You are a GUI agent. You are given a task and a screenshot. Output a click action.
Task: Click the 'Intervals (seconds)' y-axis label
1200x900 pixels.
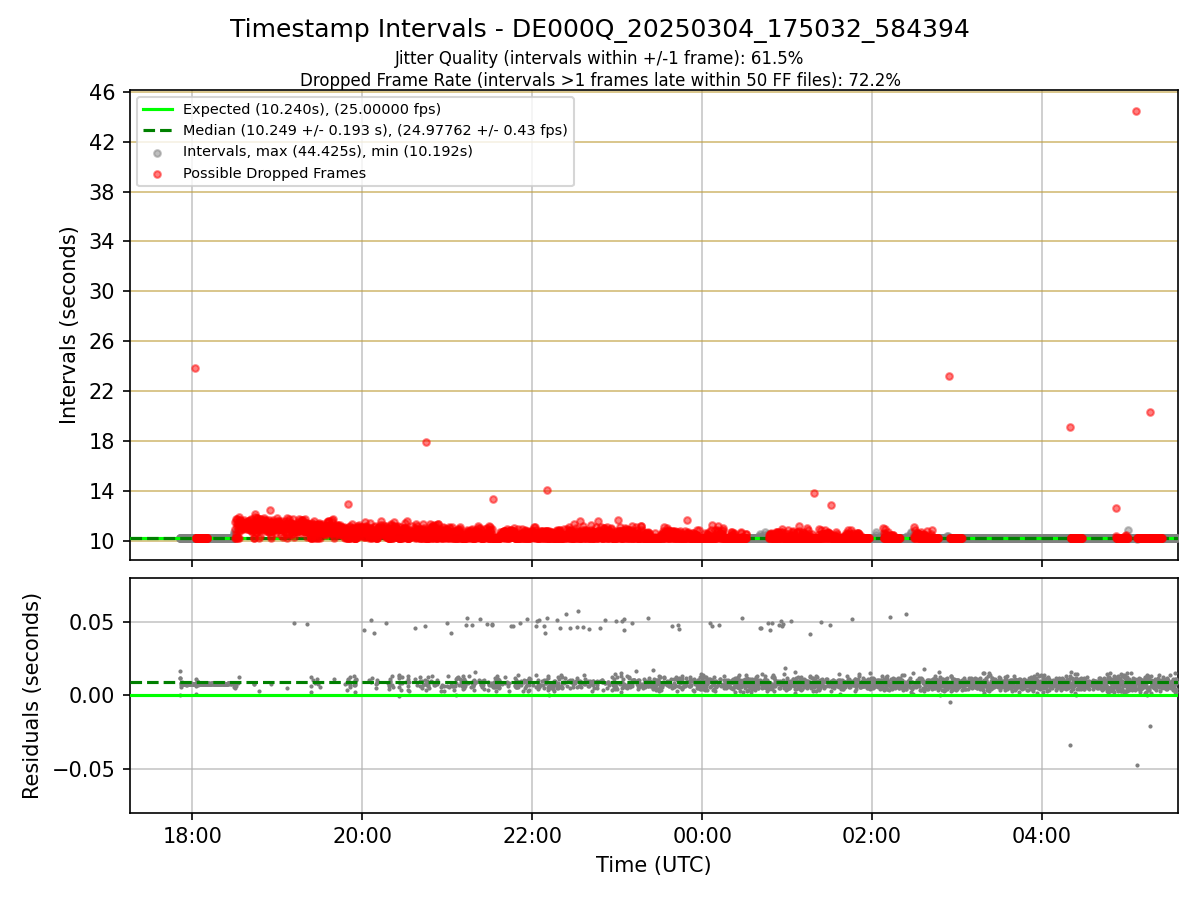tap(68, 325)
